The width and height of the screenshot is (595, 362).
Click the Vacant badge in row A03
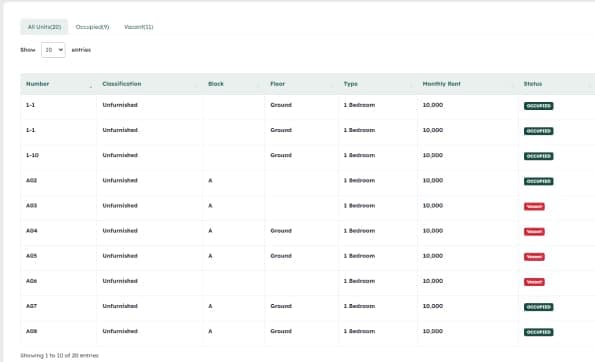(534, 206)
